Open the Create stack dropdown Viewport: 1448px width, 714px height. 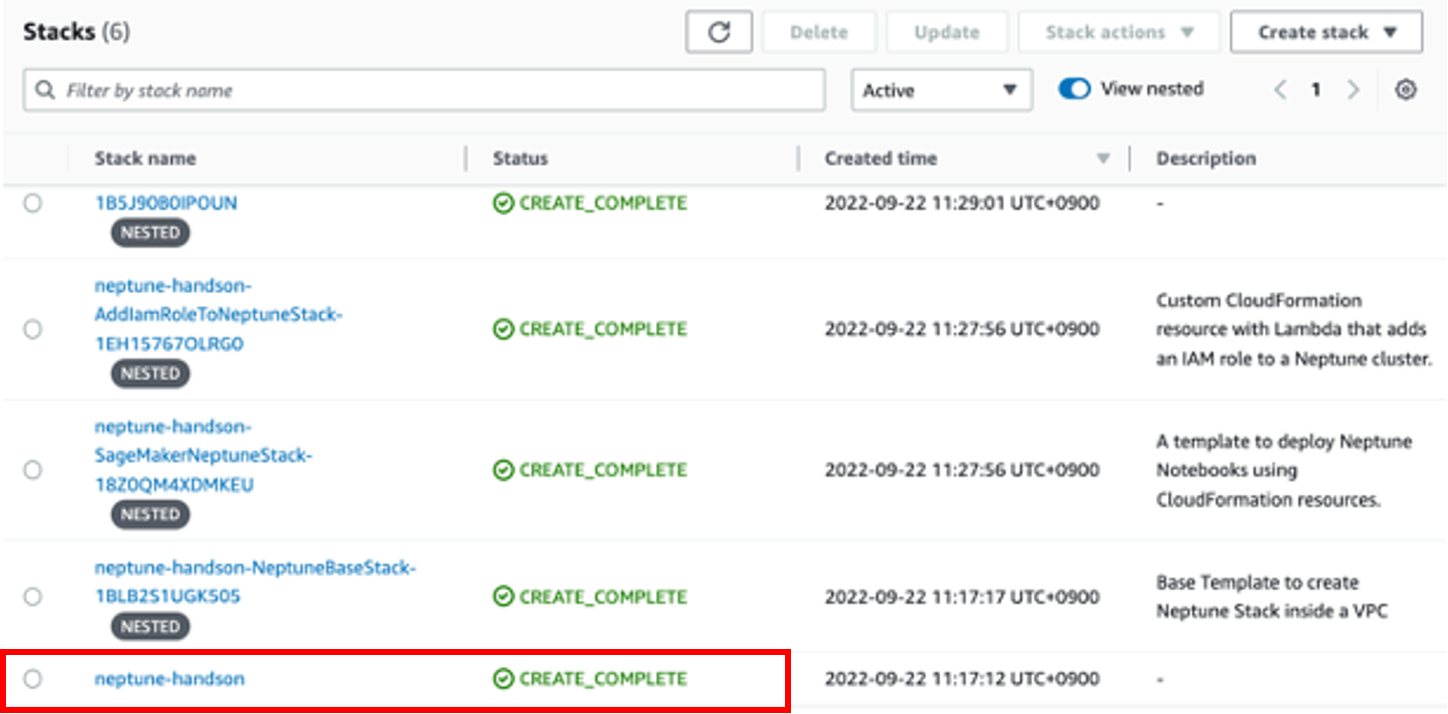tap(1326, 32)
